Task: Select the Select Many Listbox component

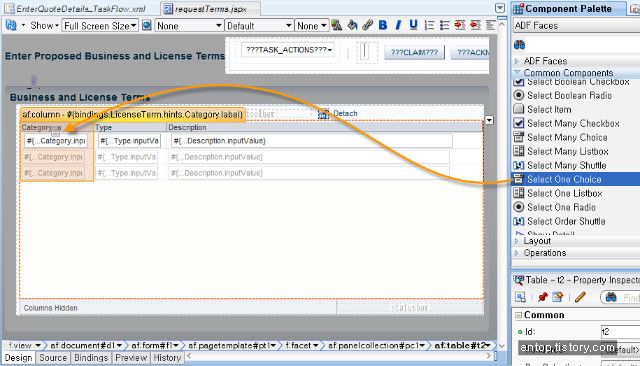Action: pyautogui.click(x=569, y=151)
